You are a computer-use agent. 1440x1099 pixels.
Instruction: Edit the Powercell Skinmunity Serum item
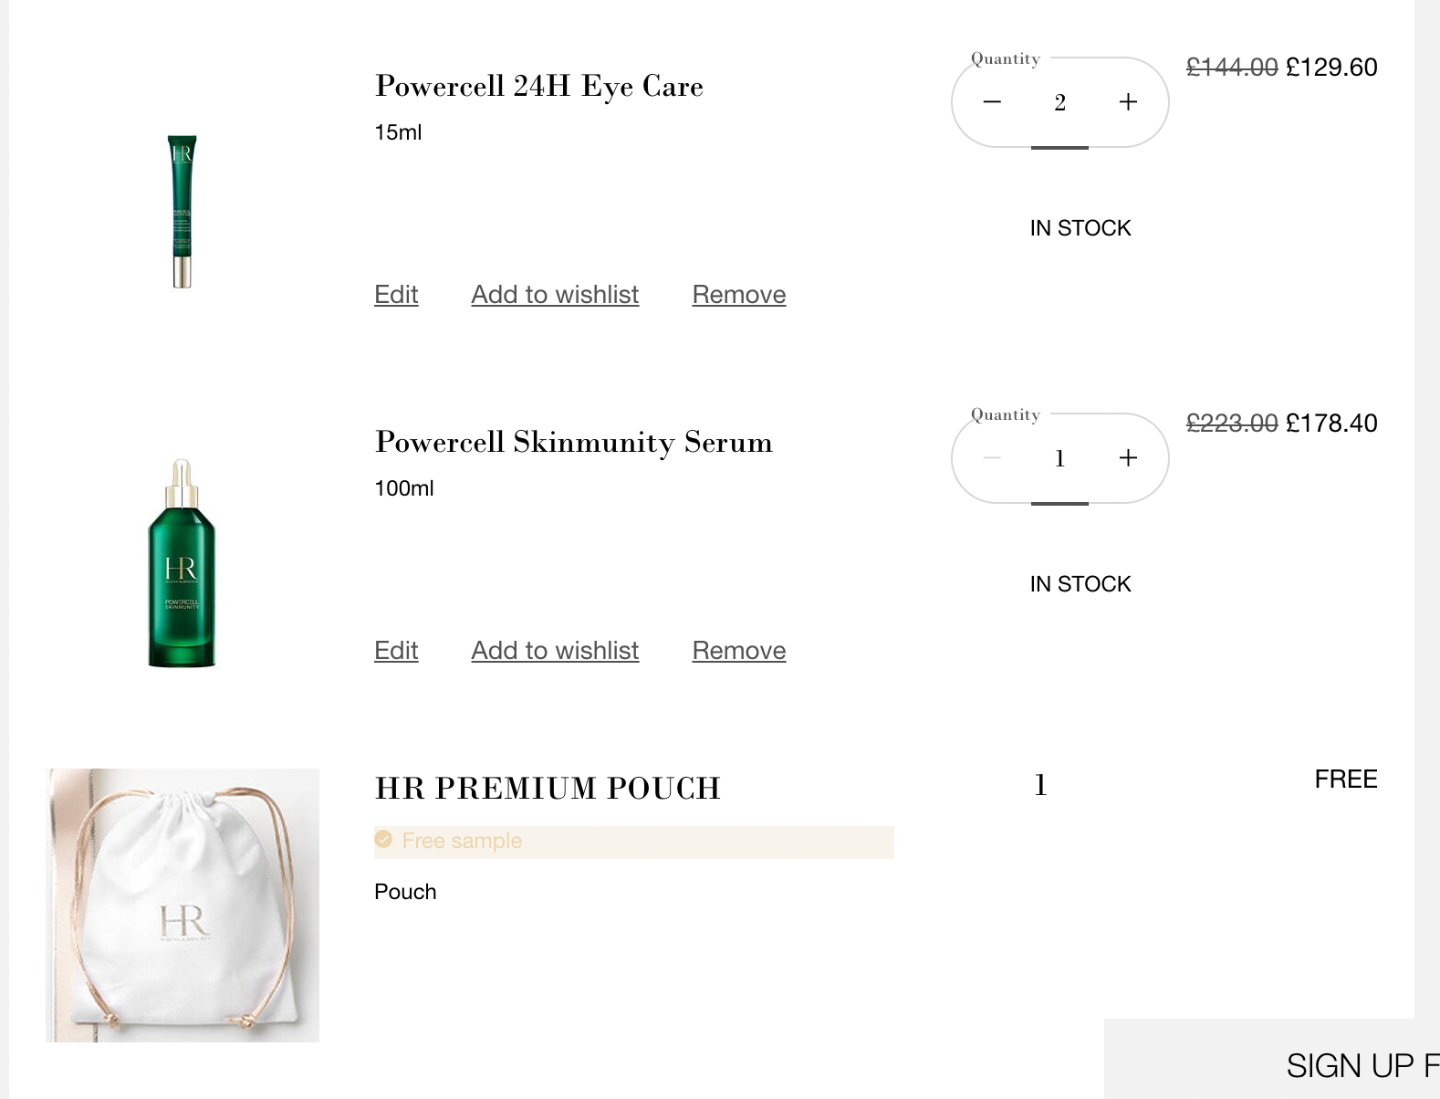pos(396,651)
